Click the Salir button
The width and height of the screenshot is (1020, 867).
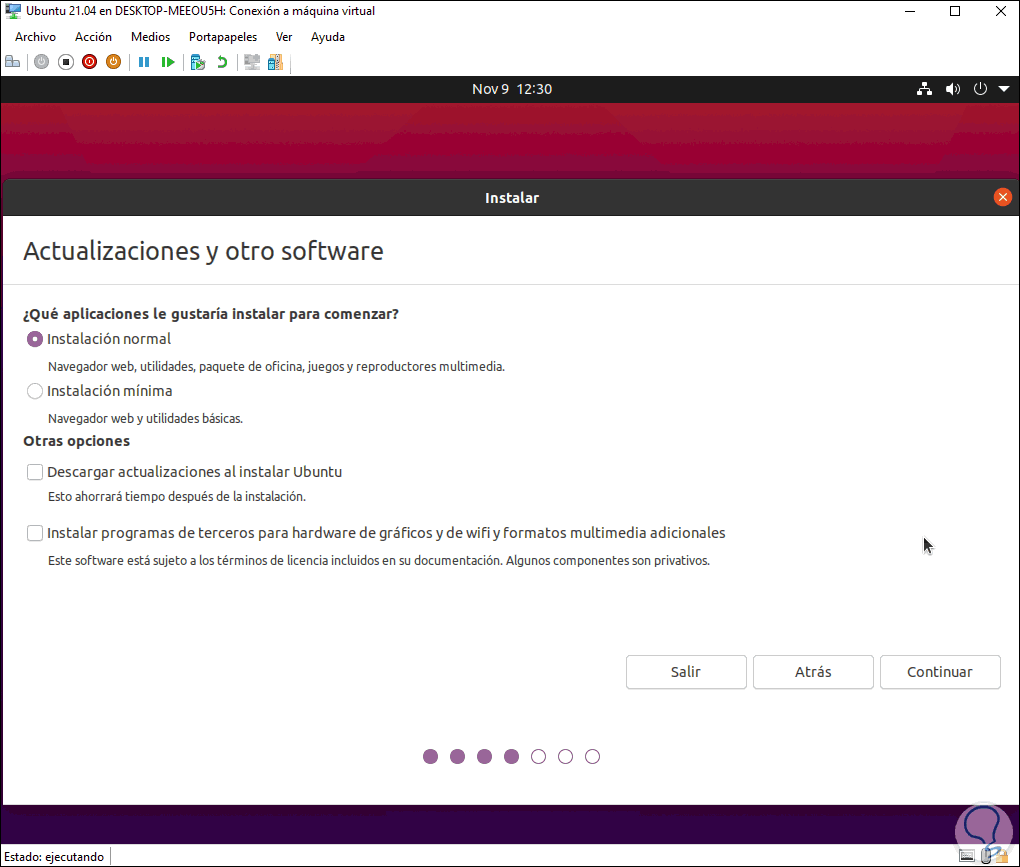686,672
